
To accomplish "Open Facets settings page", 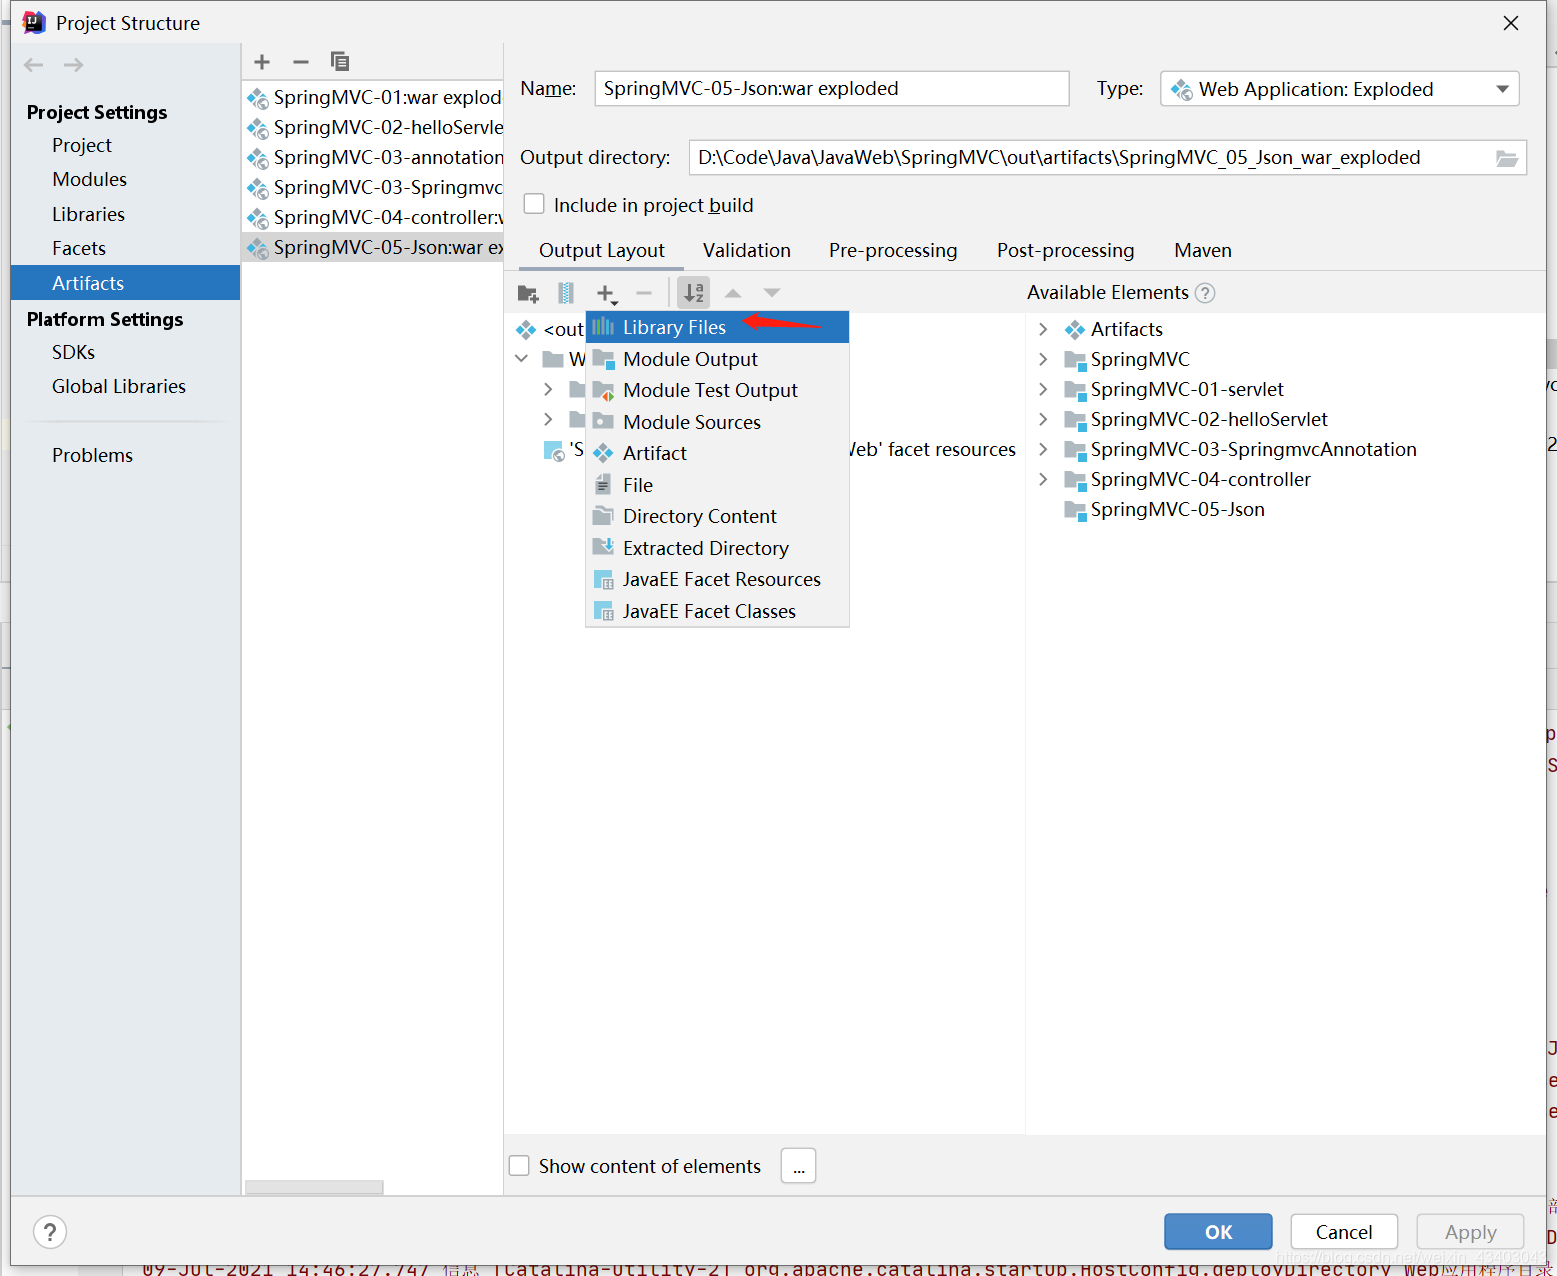I will click(79, 248).
